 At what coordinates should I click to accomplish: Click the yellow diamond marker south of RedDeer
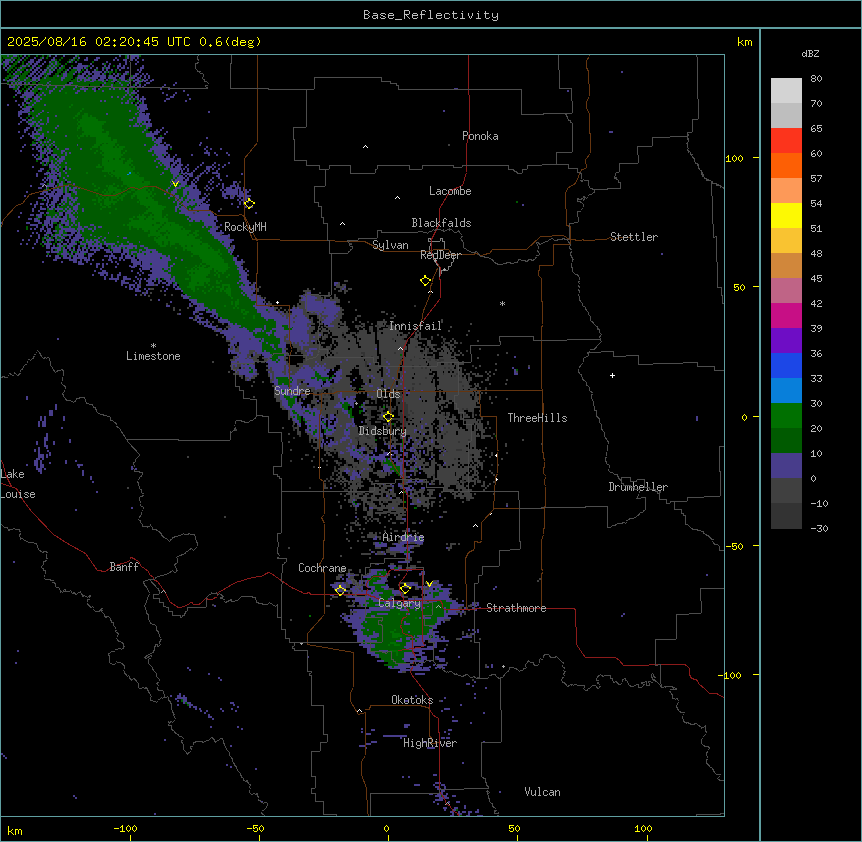click(426, 281)
